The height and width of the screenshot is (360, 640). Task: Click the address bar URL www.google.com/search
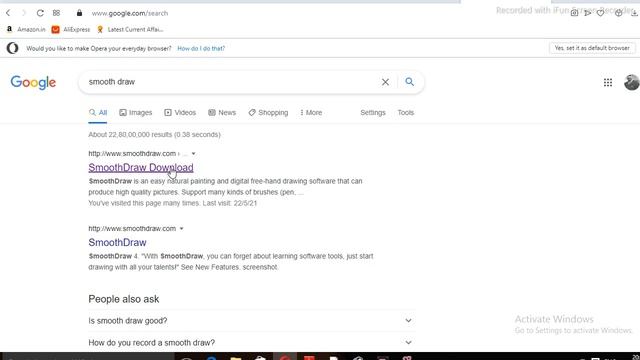pyautogui.click(x=130, y=13)
